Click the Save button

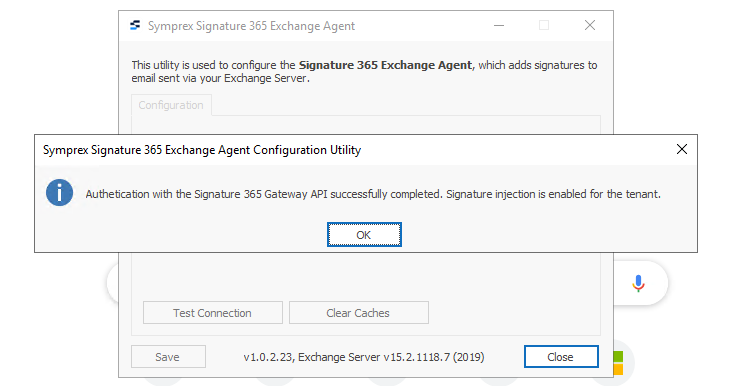click(168, 357)
